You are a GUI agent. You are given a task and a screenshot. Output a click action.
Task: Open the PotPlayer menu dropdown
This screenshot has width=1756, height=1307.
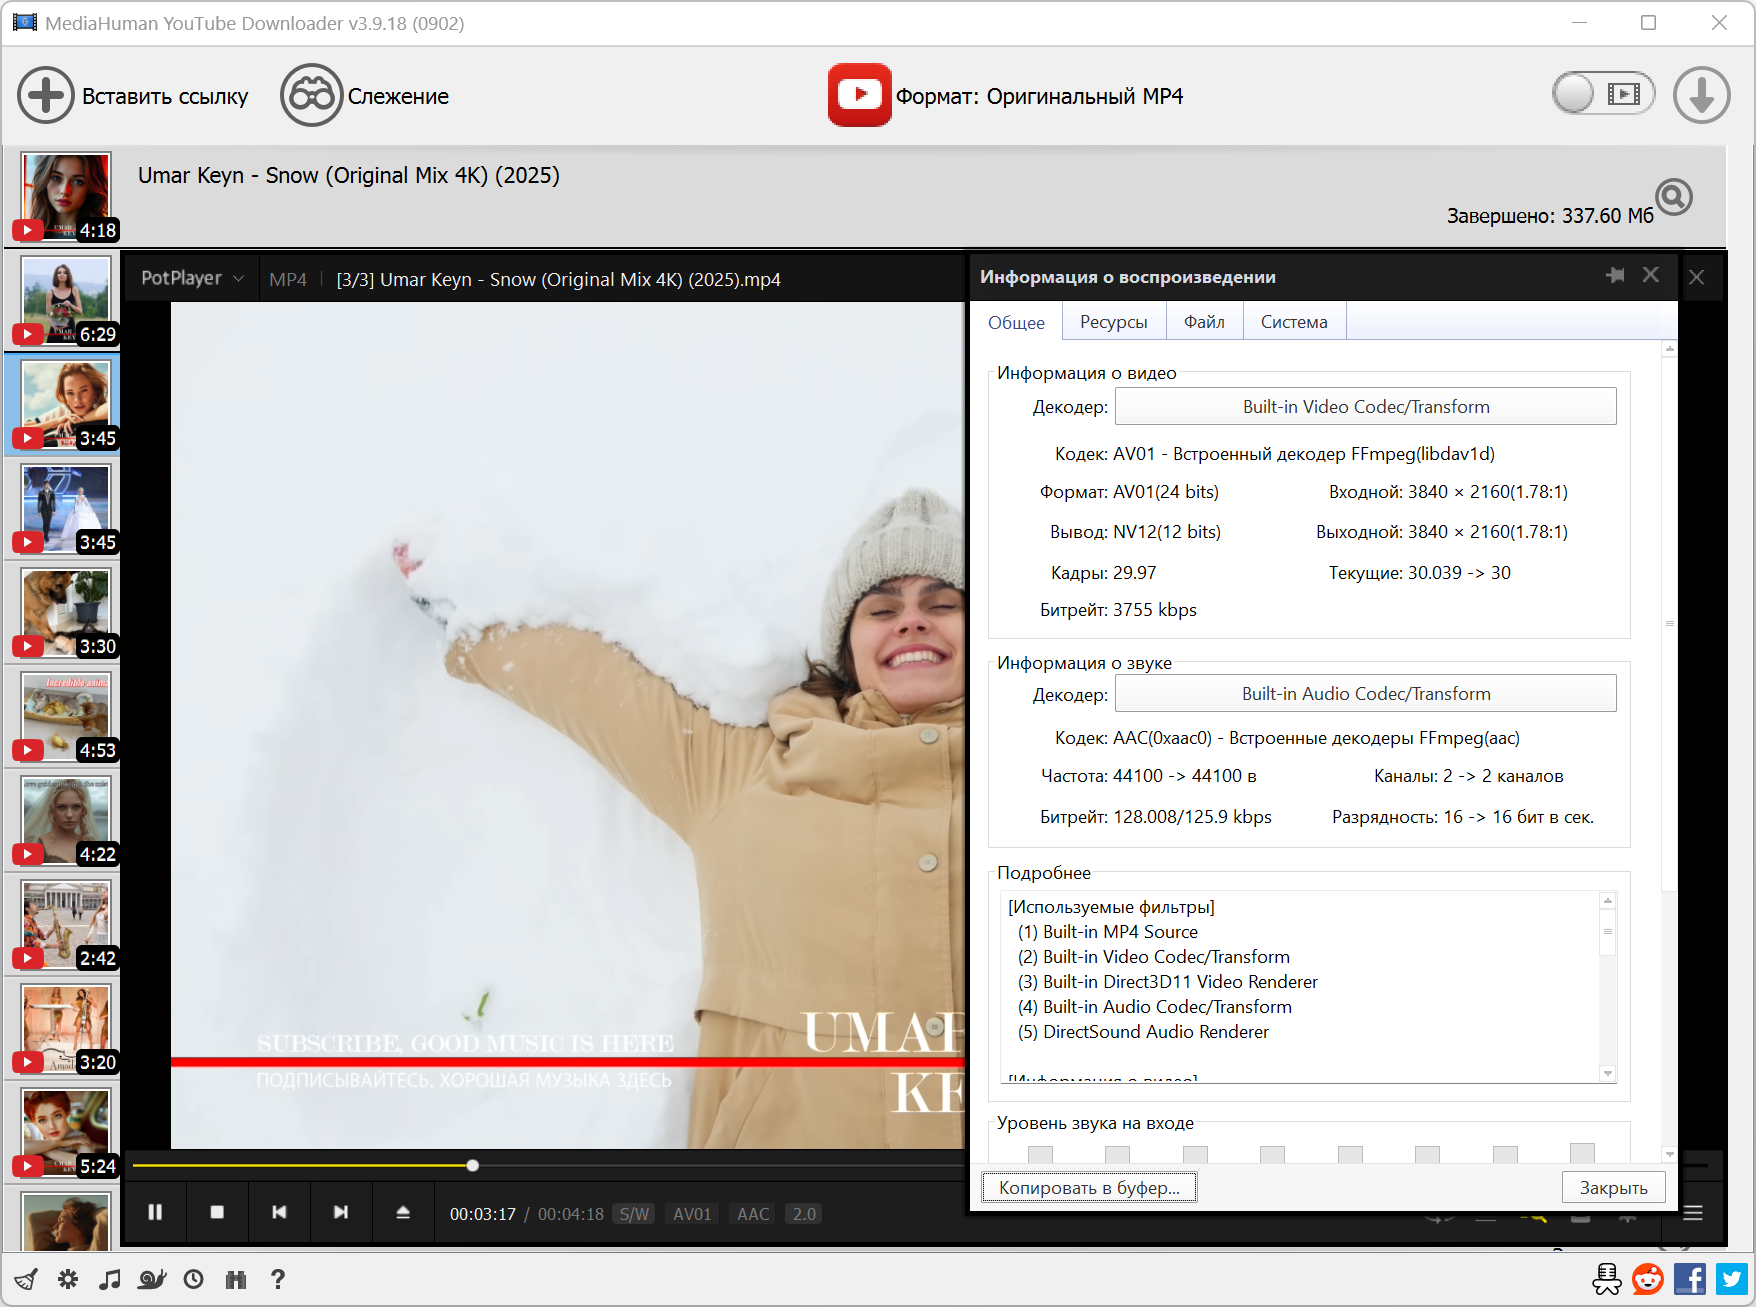[192, 278]
